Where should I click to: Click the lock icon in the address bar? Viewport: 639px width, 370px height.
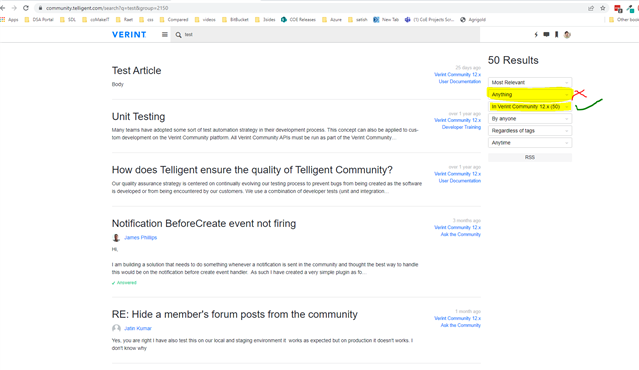(40, 8)
